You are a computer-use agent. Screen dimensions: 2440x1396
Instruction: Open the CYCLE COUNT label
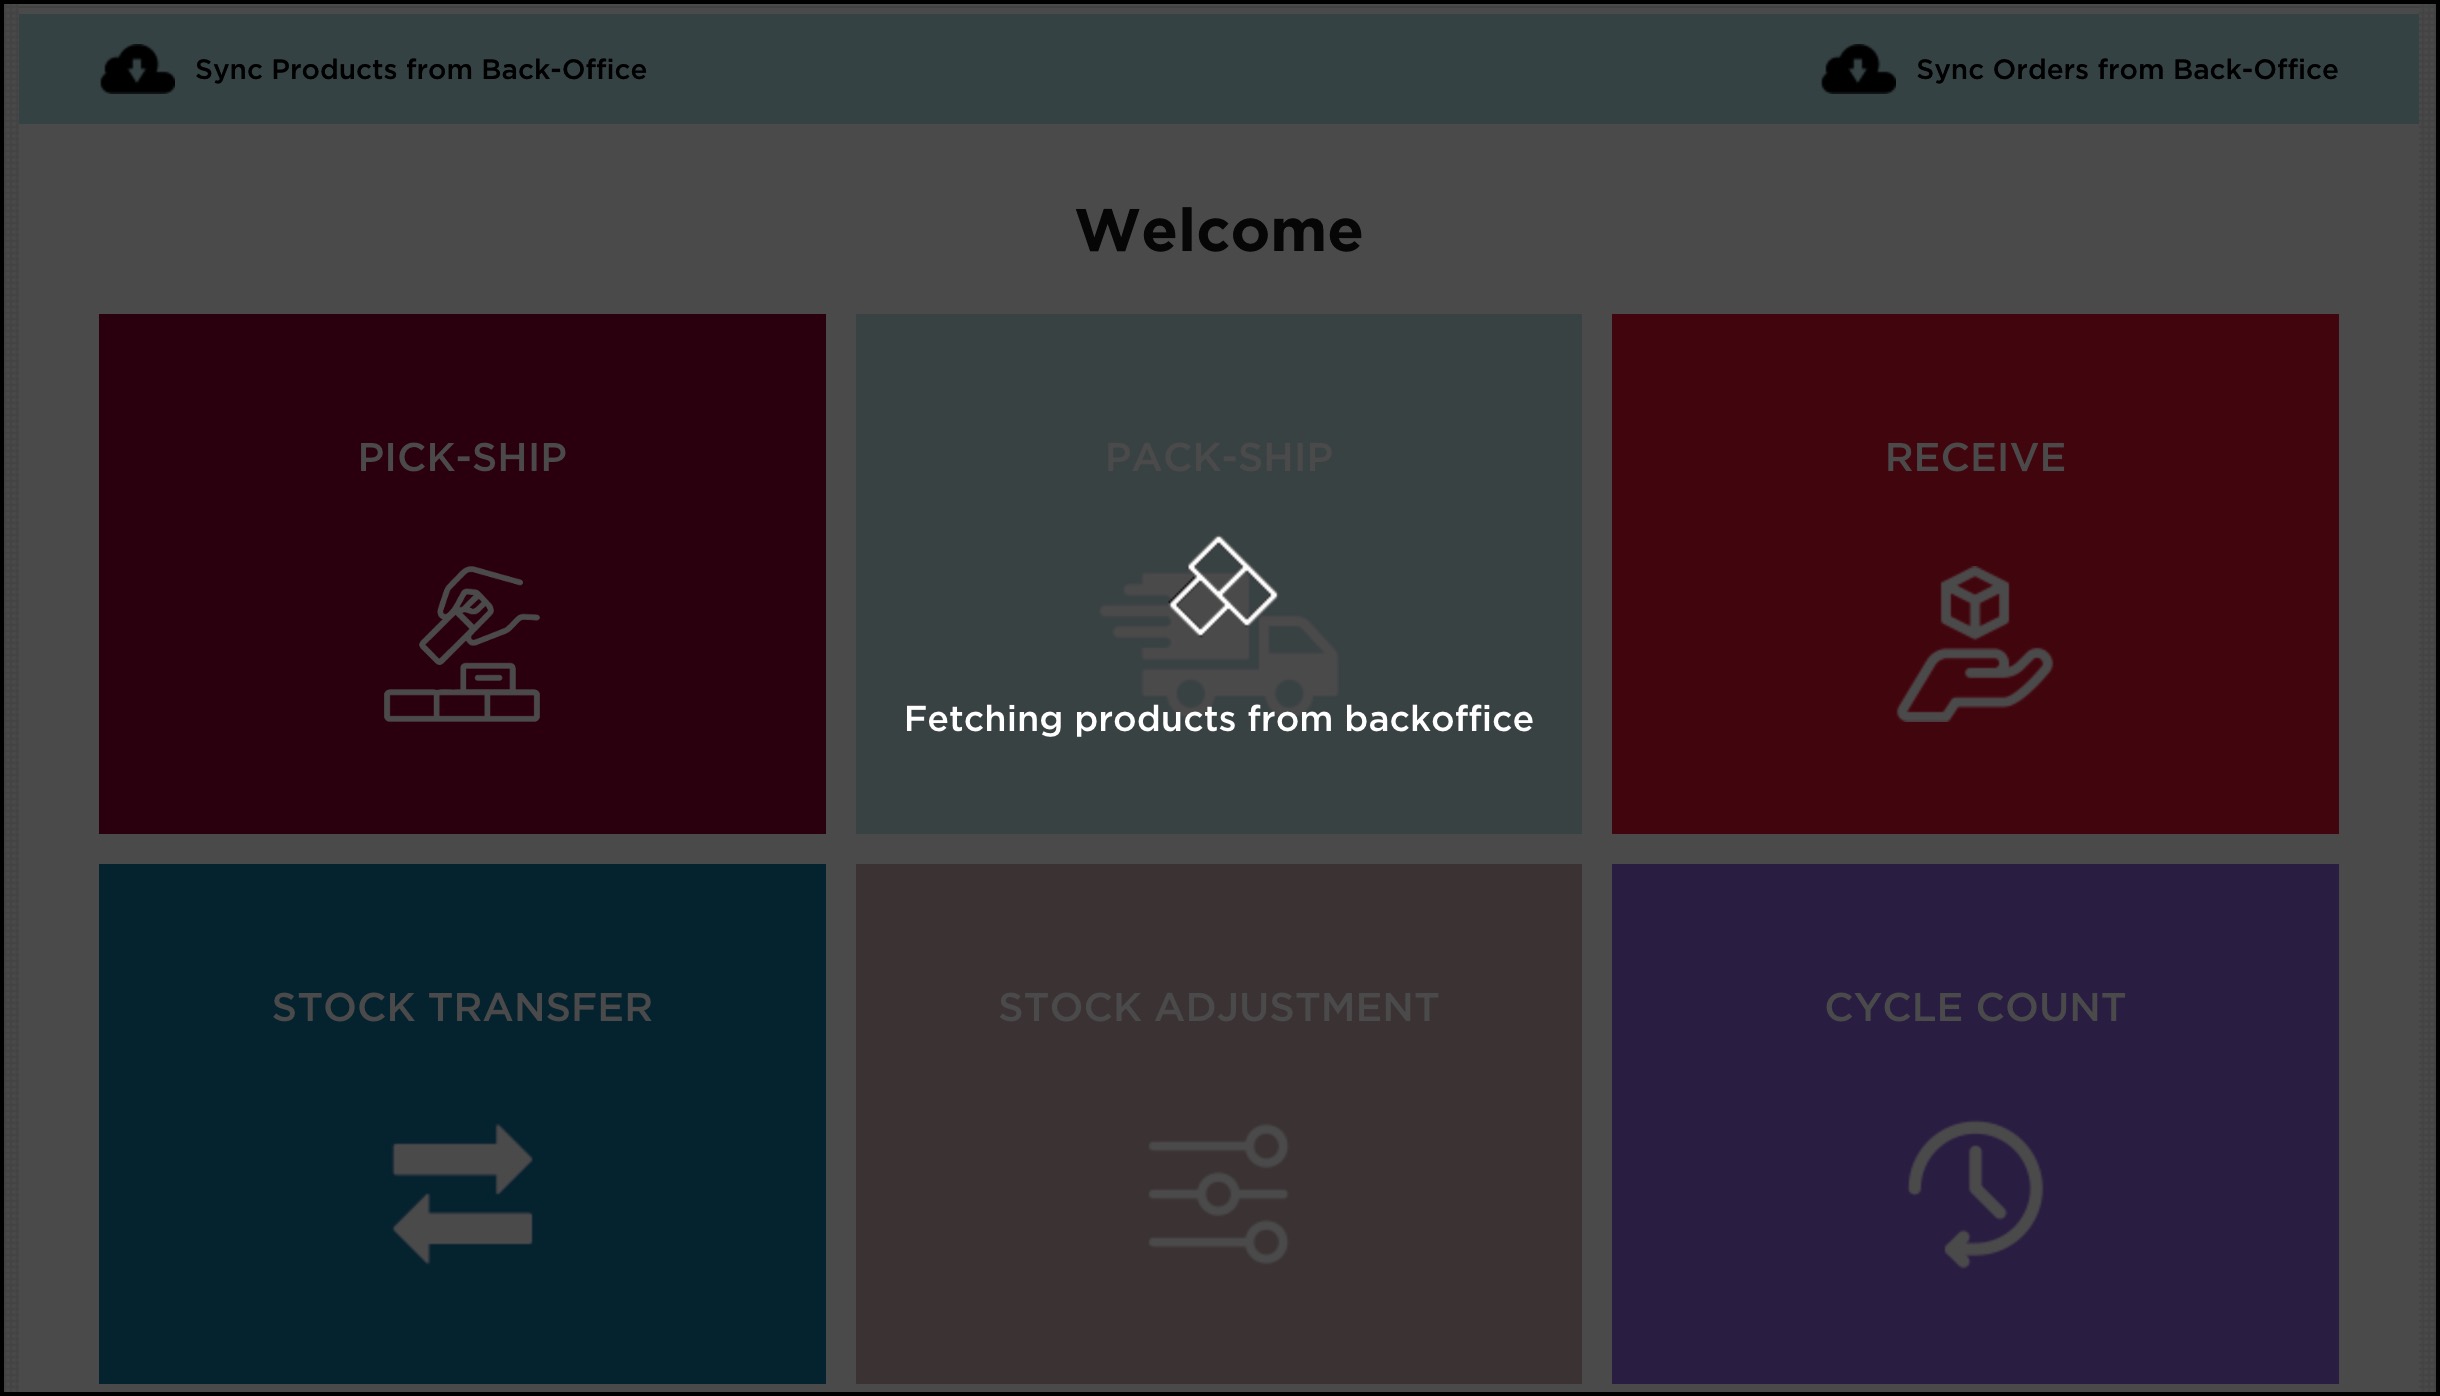(1974, 1007)
